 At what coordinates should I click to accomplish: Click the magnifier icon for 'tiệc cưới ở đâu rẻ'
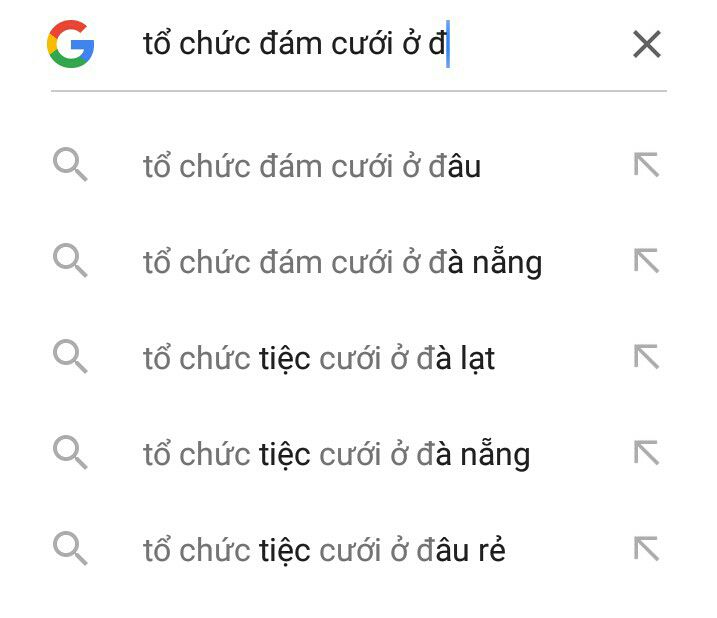pos(70,548)
